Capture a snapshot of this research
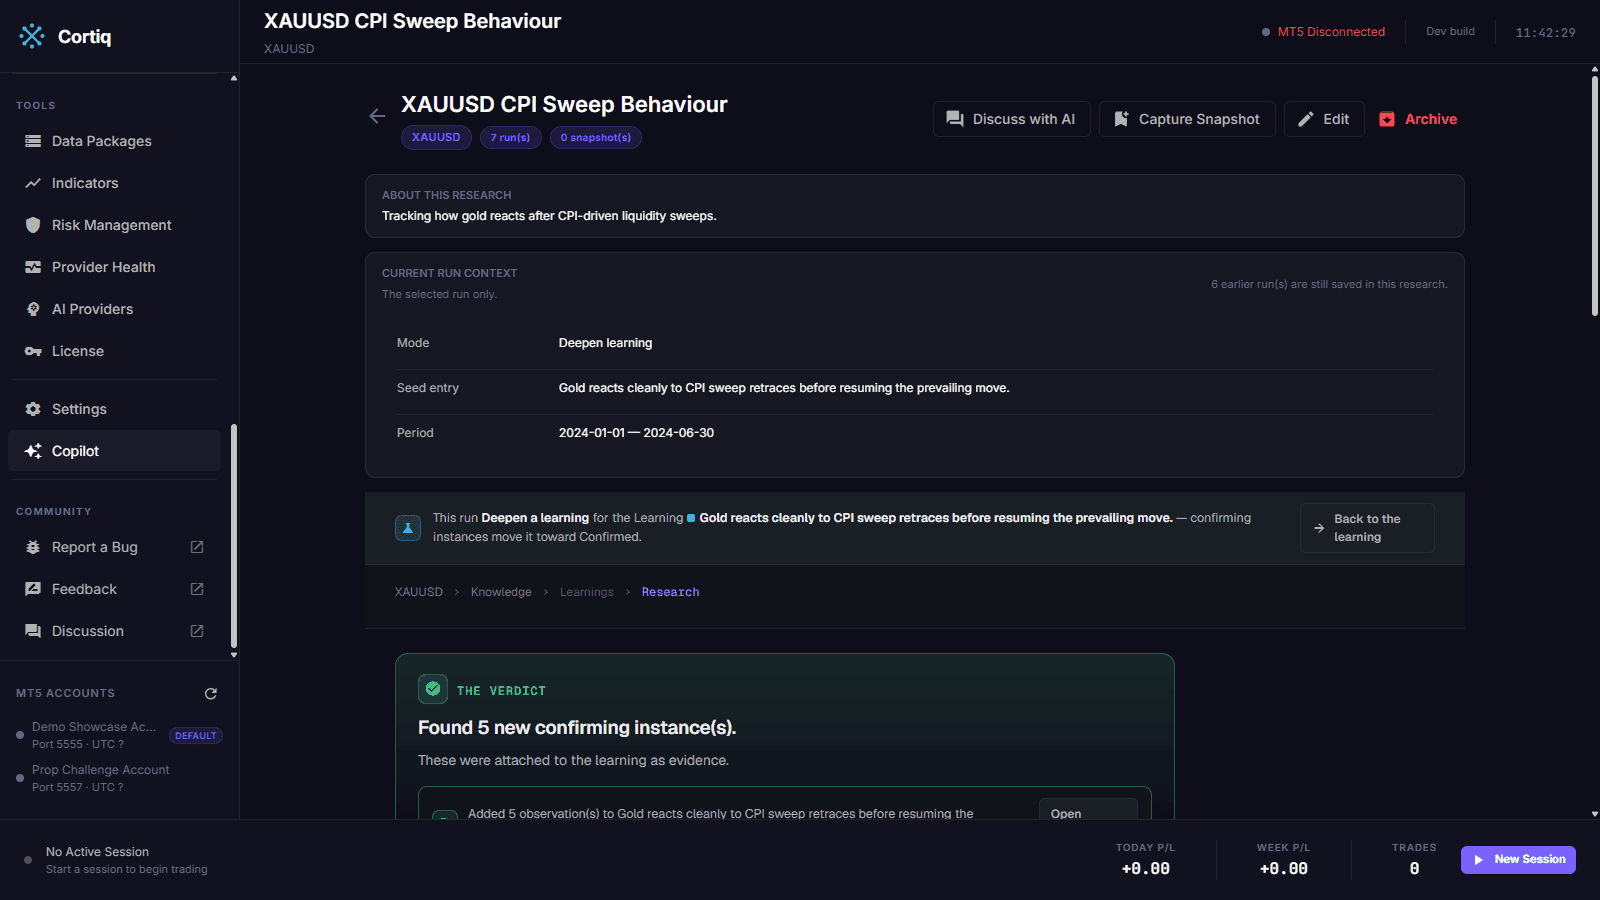Image resolution: width=1600 pixels, height=900 pixels. click(1187, 119)
